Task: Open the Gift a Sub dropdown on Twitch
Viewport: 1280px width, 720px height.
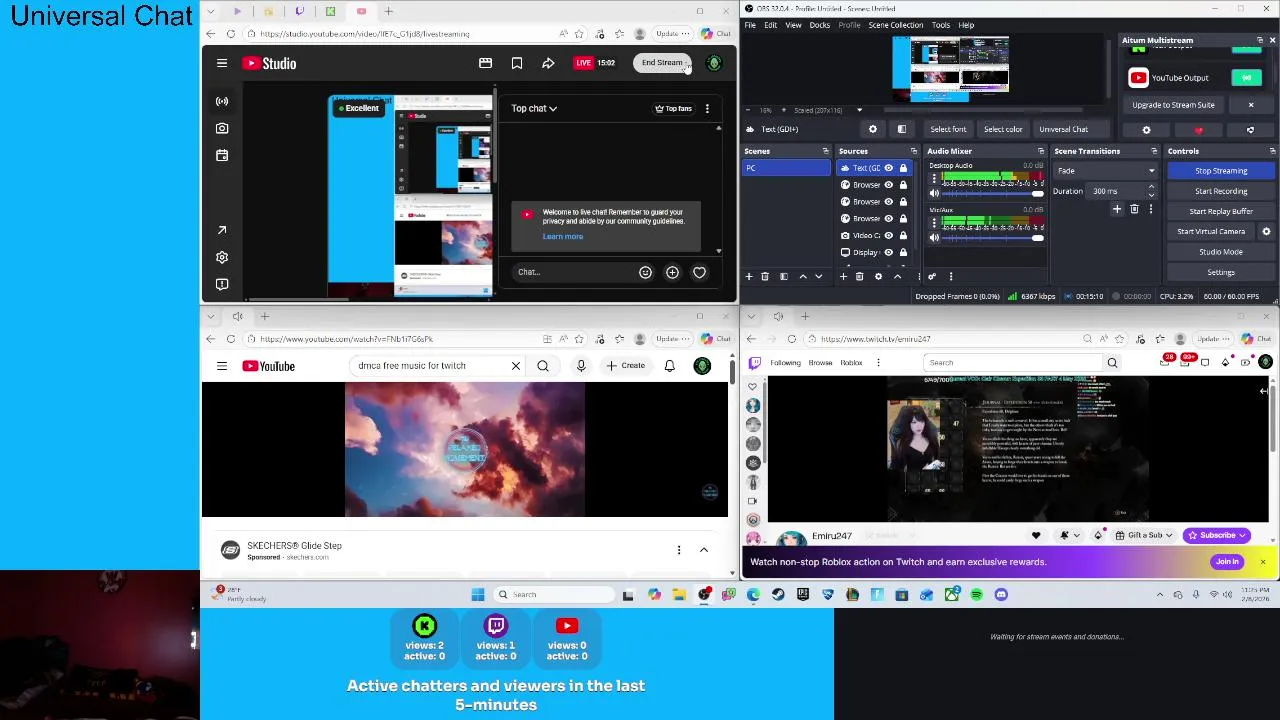Action: [1145, 535]
